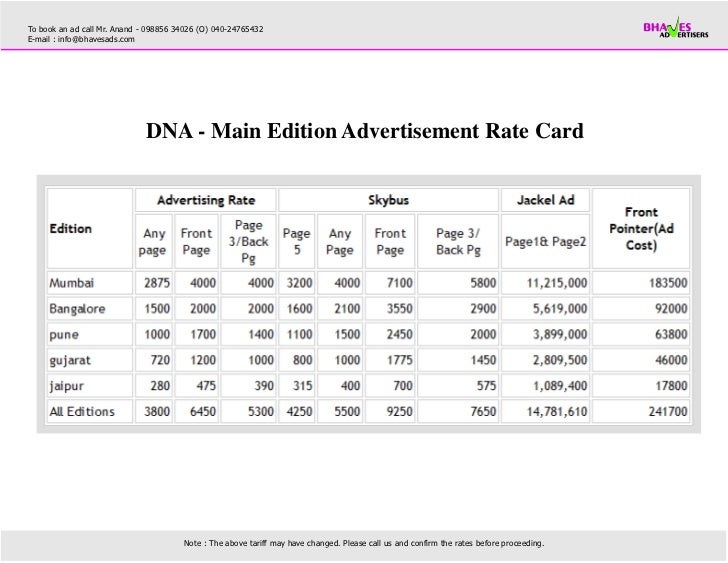728x563 pixels.
Task: Select the Bangalore value 2900
Action: (x=483, y=309)
